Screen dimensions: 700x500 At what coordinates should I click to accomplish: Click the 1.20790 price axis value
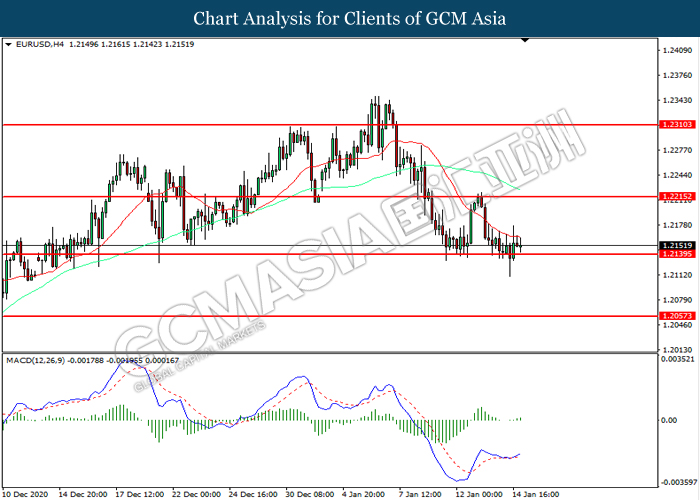677,300
